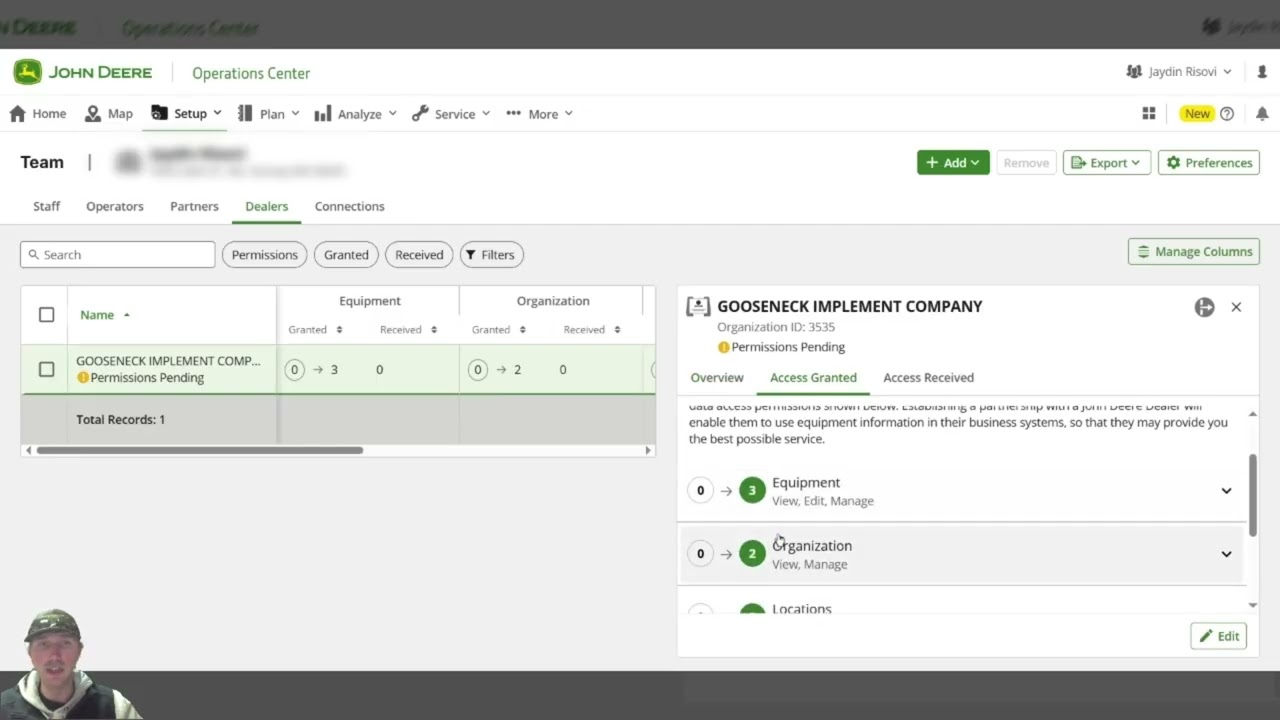Click Total Records: 1 text

[x=121, y=420]
